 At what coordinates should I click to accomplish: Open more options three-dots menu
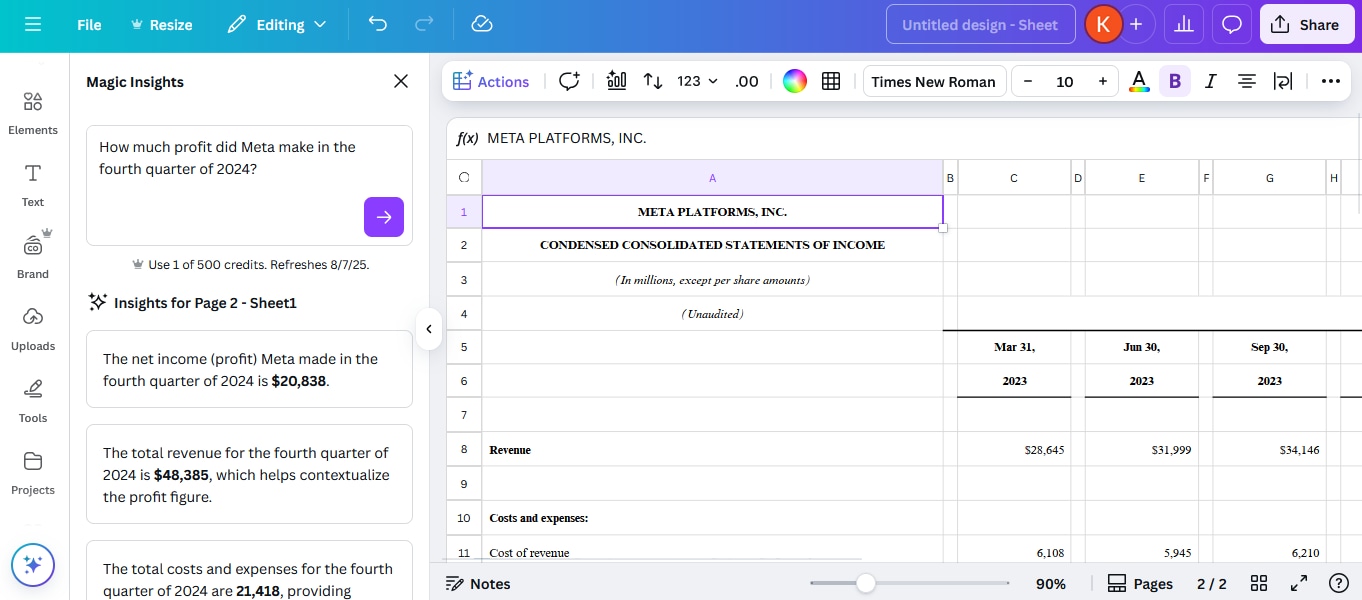[1330, 82]
